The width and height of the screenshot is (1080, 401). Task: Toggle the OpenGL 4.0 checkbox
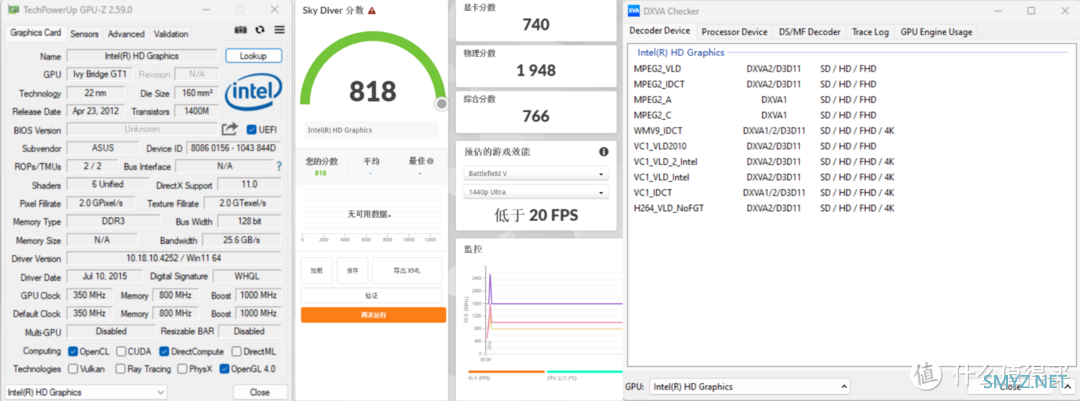224,369
